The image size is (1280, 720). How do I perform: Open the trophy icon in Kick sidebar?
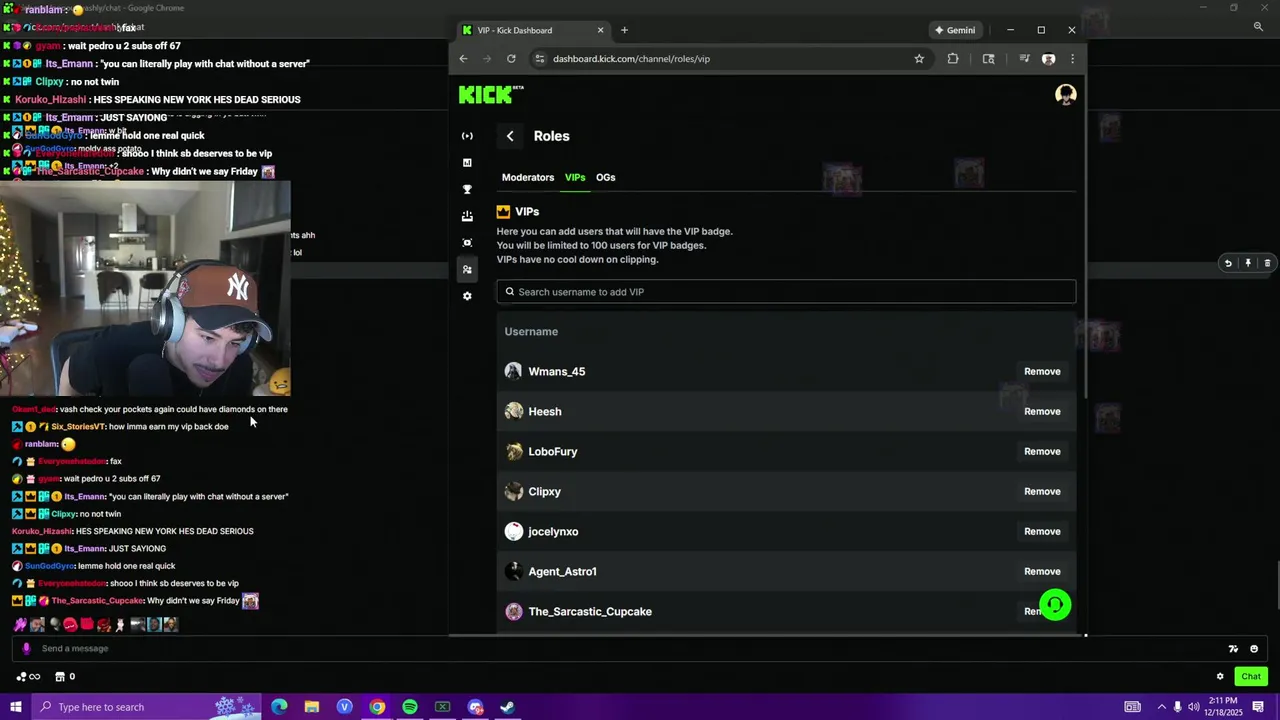click(x=467, y=189)
